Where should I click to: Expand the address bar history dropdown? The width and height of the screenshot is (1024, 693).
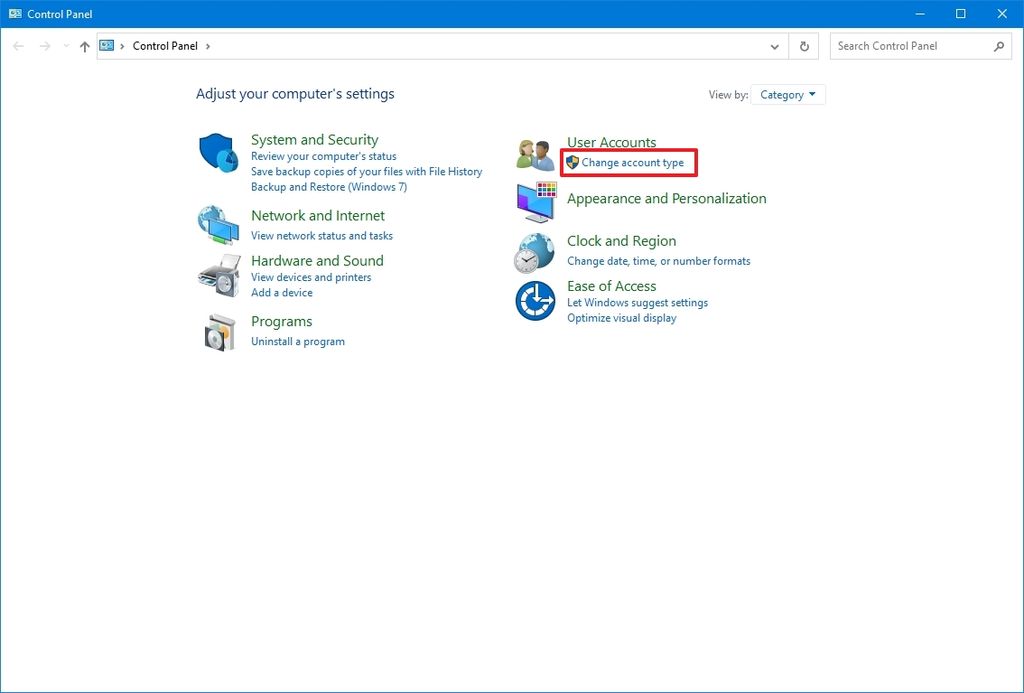pos(774,46)
